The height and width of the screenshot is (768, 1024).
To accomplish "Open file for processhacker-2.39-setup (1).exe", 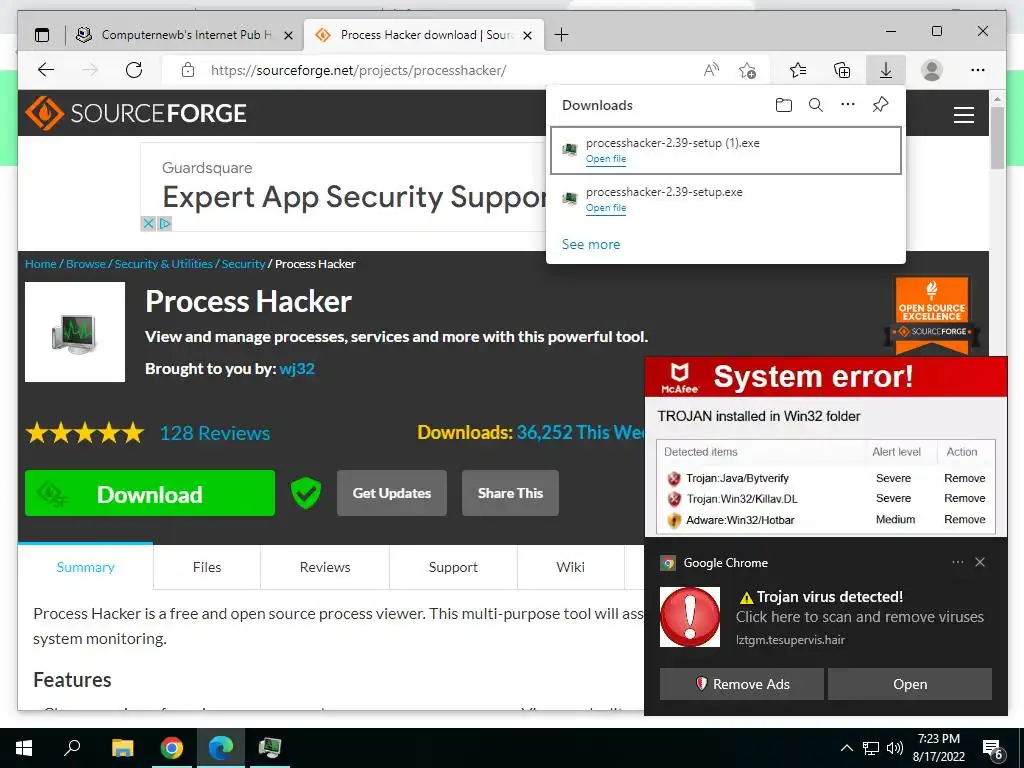I will pyautogui.click(x=605, y=159).
